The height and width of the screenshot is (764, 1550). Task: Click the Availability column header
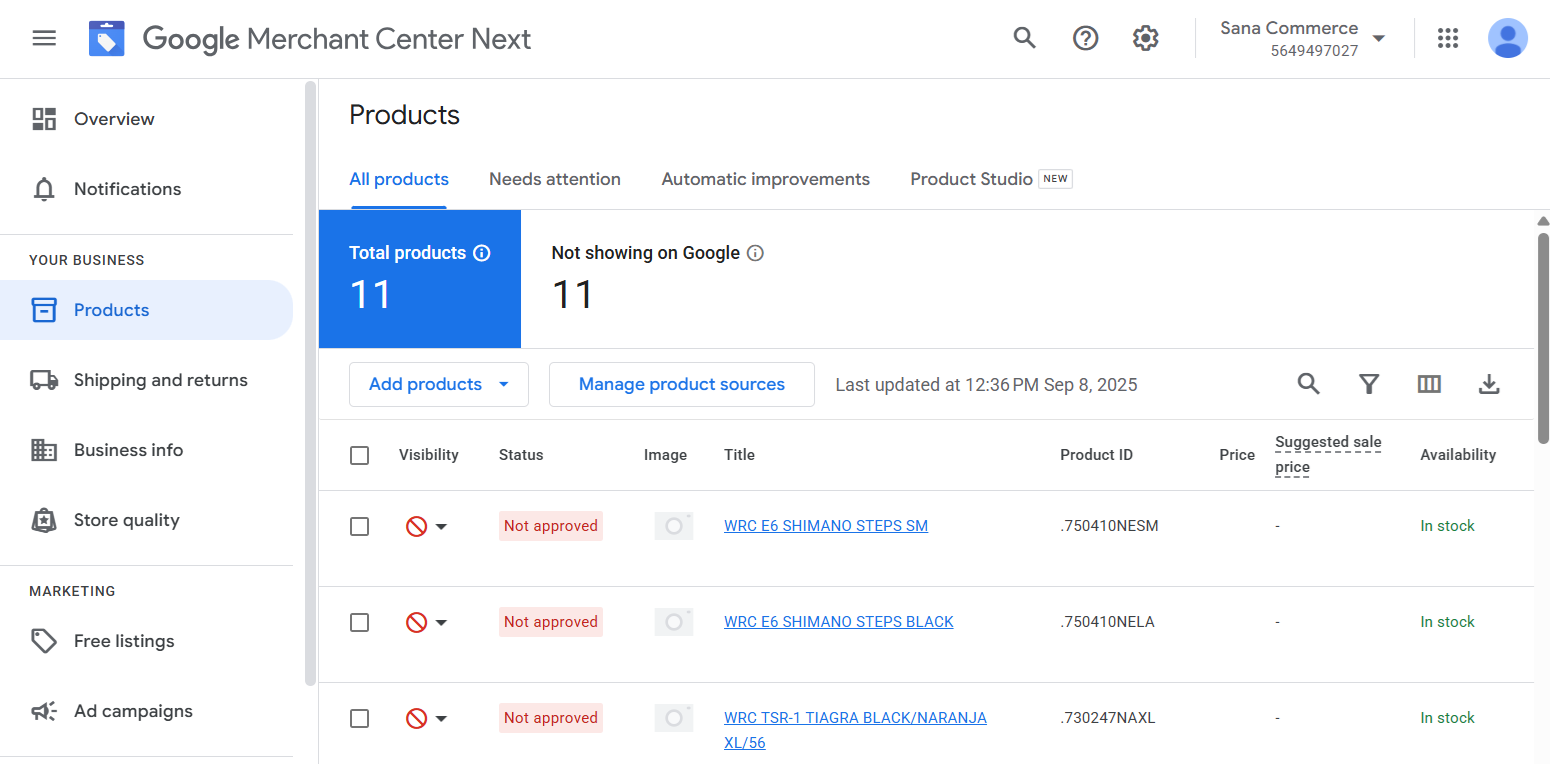pos(1458,455)
